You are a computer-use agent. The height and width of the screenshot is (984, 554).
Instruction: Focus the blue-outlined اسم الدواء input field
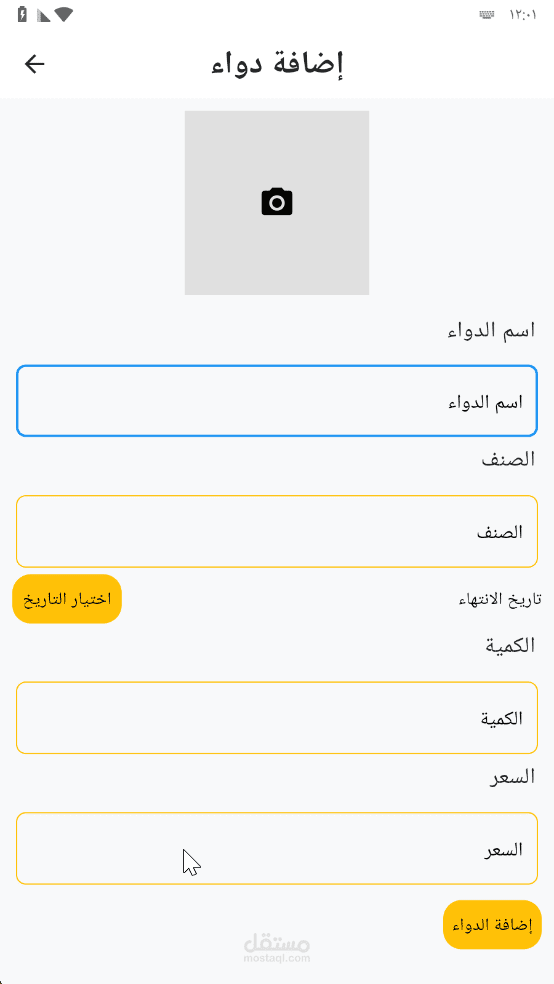click(277, 401)
